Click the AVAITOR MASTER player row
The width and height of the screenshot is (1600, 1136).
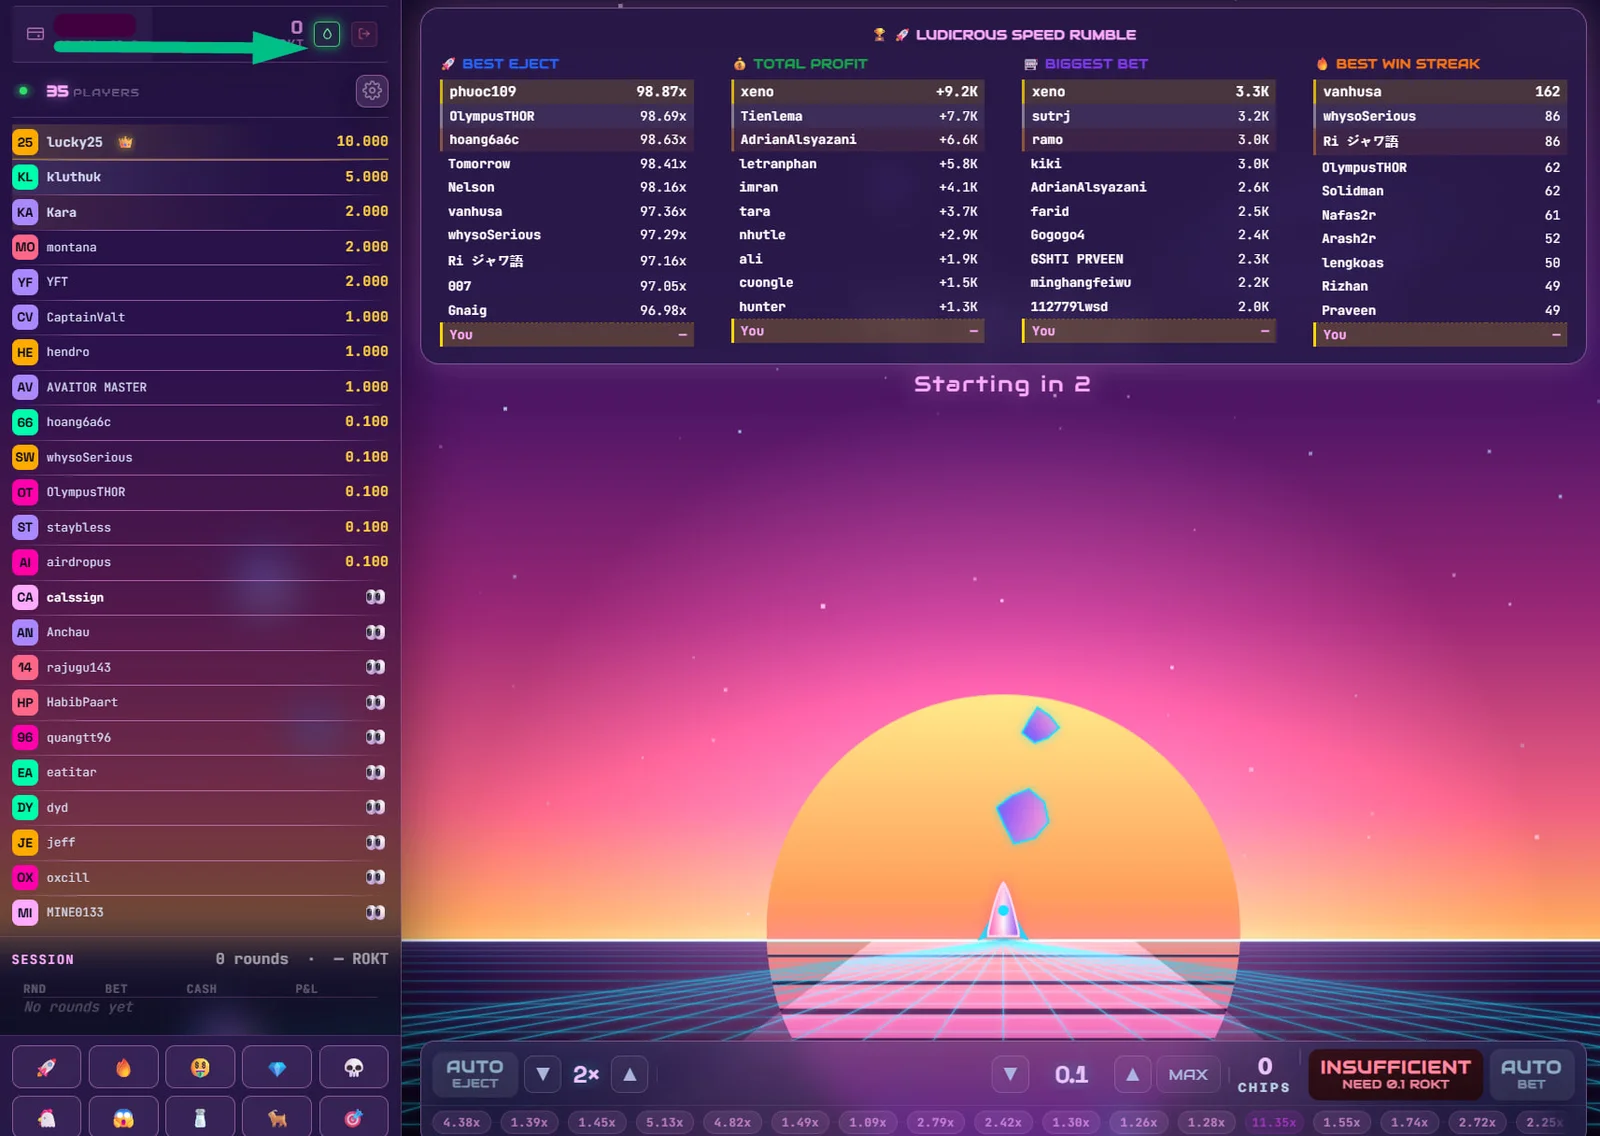point(200,387)
